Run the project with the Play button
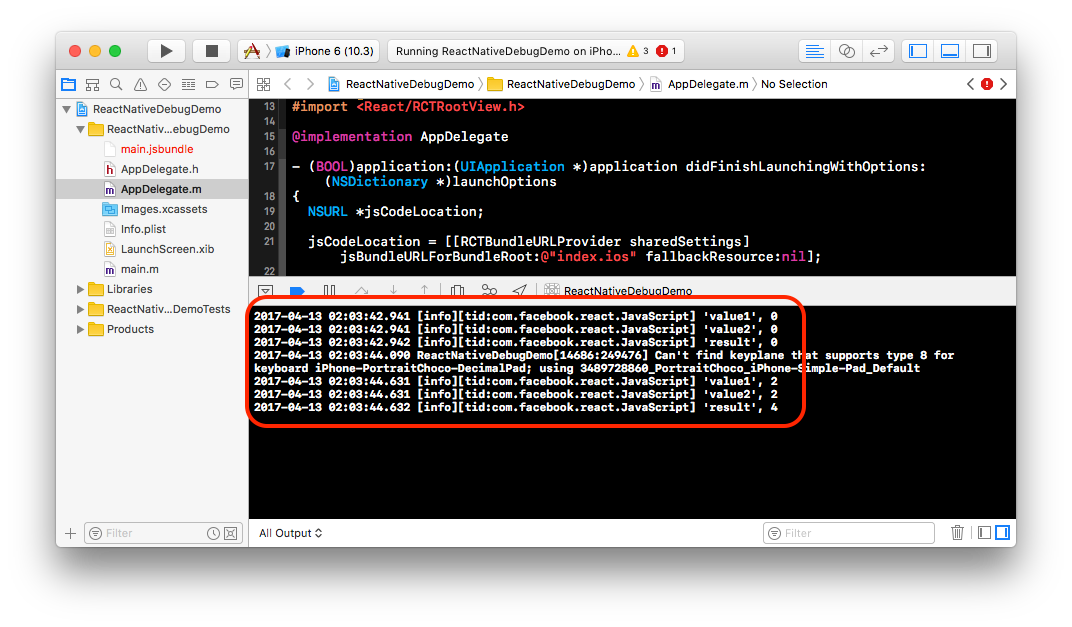Screen dimensions: 1072x627 (x=166, y=51)
